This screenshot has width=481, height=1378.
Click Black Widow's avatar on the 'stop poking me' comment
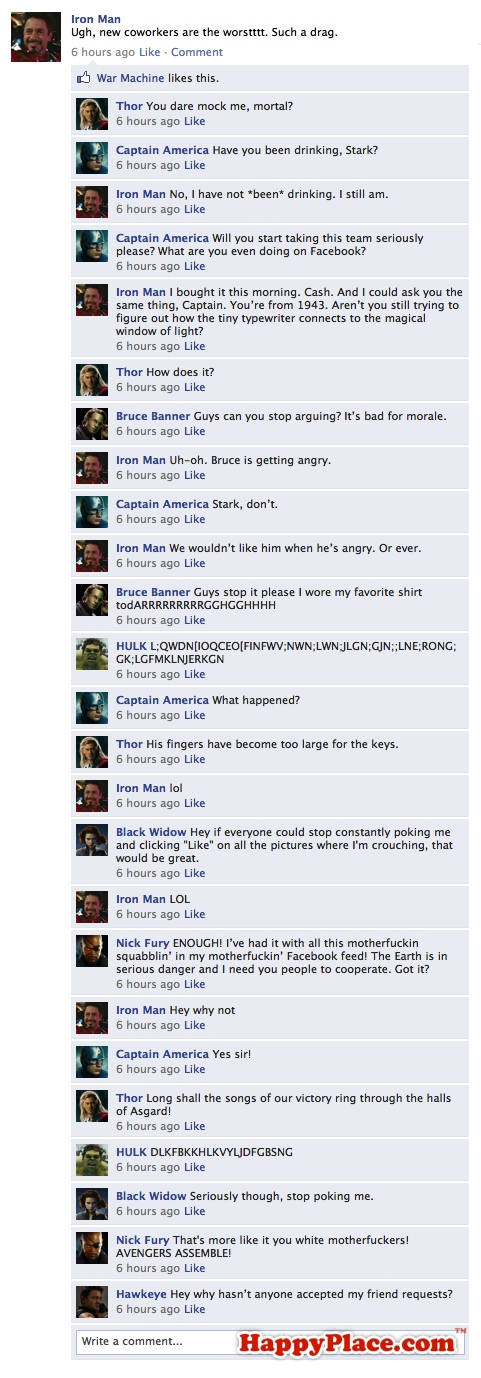[x=92, y=1204]
